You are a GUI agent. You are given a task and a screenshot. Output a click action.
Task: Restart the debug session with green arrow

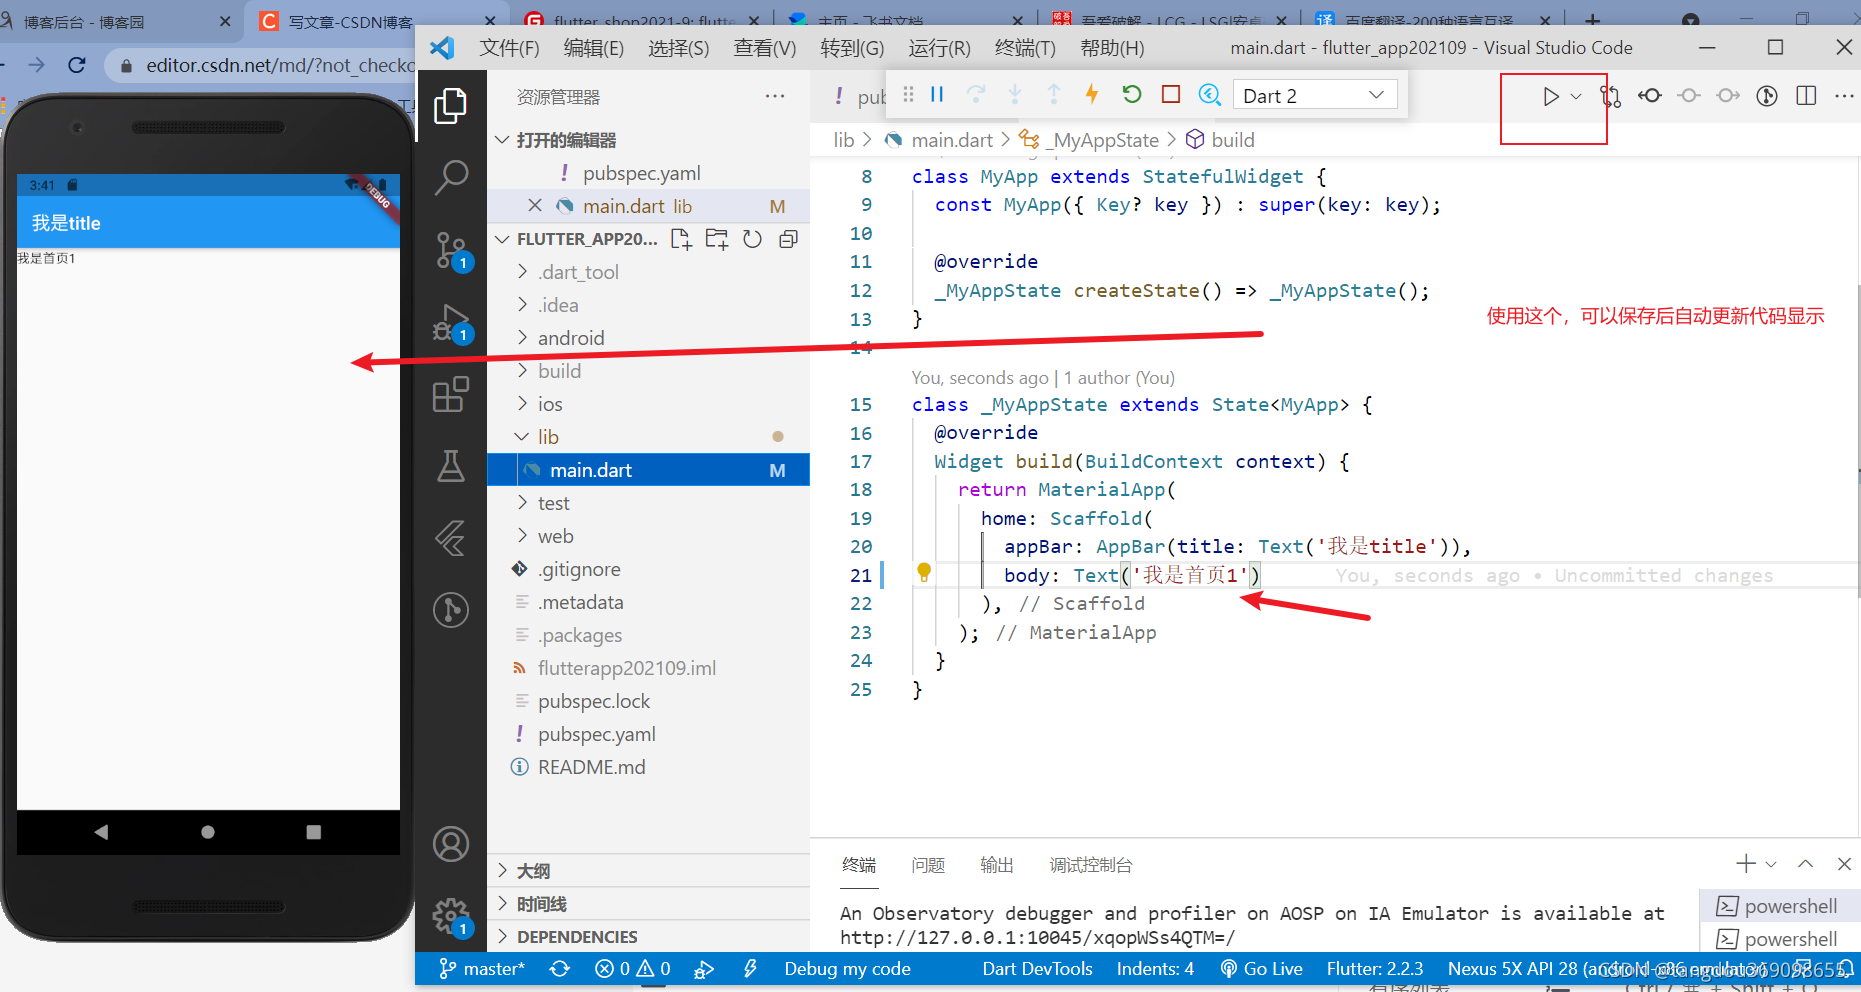coord(1131,95)
